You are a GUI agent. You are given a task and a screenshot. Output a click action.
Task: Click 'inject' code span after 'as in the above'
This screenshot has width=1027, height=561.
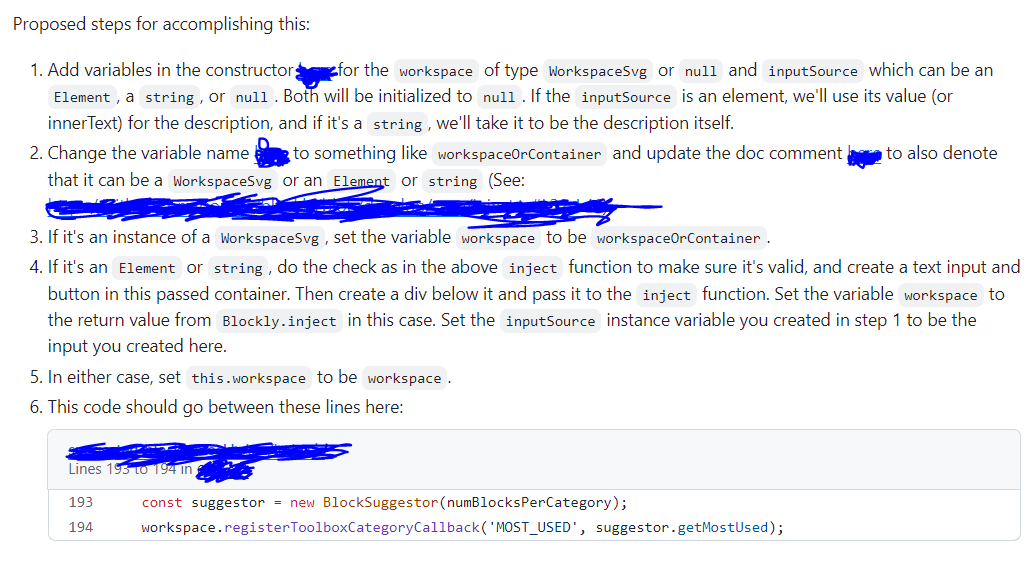pos(532,268)
